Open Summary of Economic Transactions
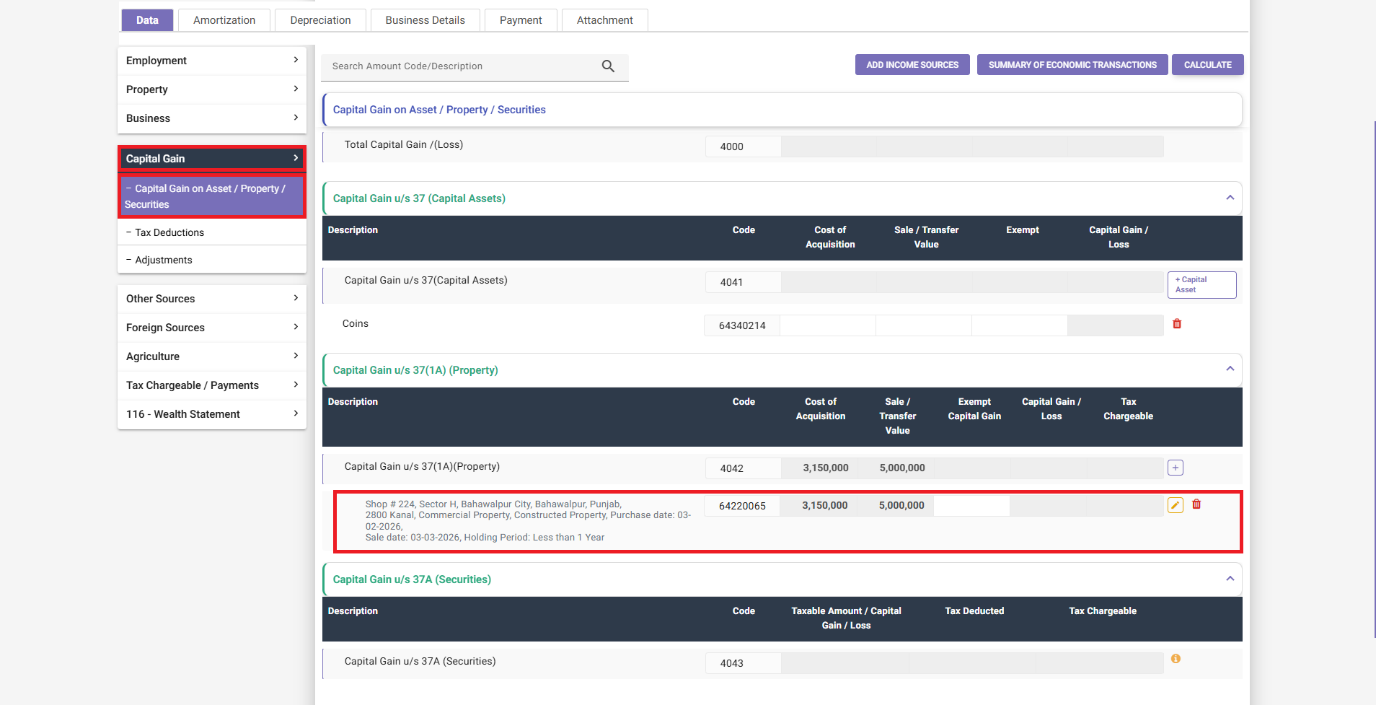The height and width of the screenshot is (705, 1376). point(1072,65)
